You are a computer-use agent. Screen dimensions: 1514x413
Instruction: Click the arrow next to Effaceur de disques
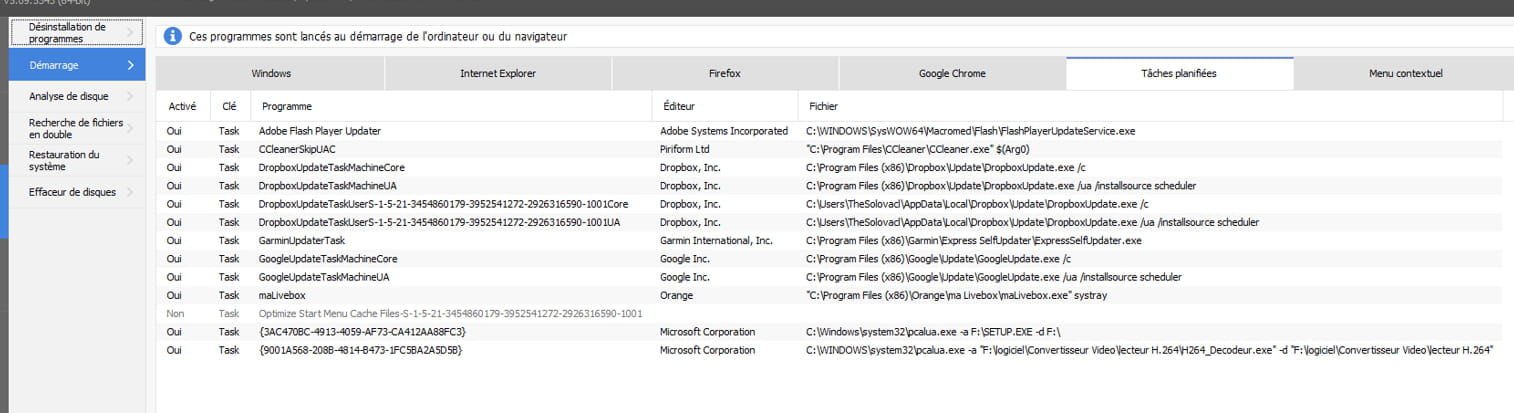click(130, 192)
